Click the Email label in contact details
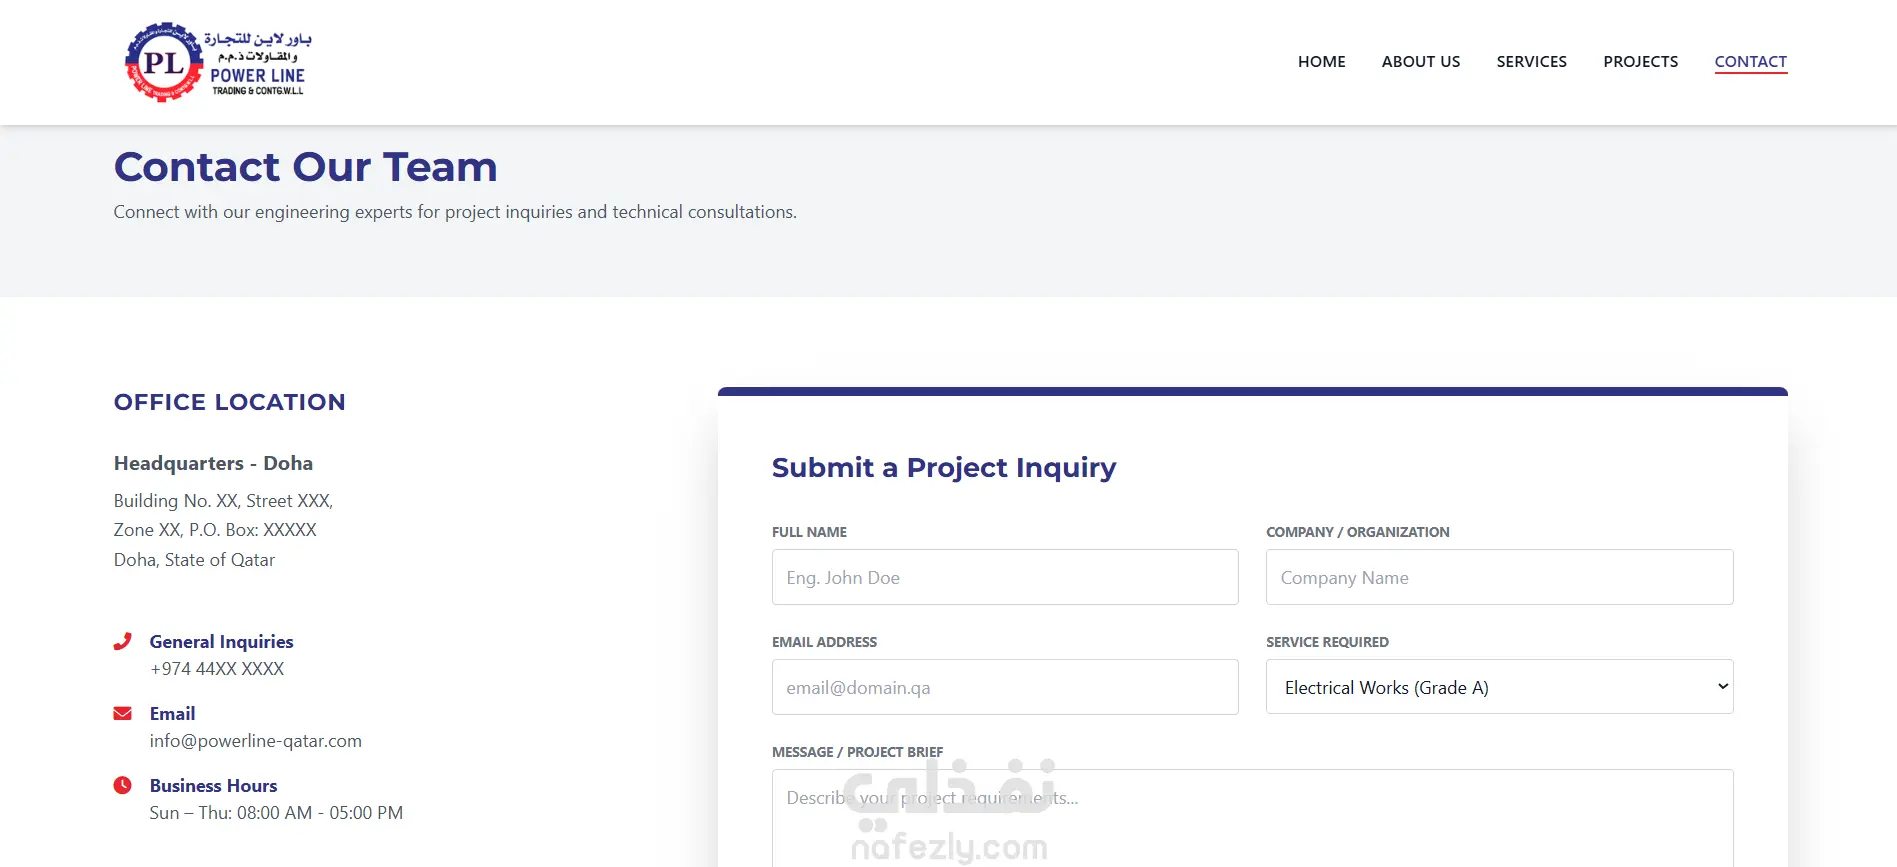 coord(172,714)
